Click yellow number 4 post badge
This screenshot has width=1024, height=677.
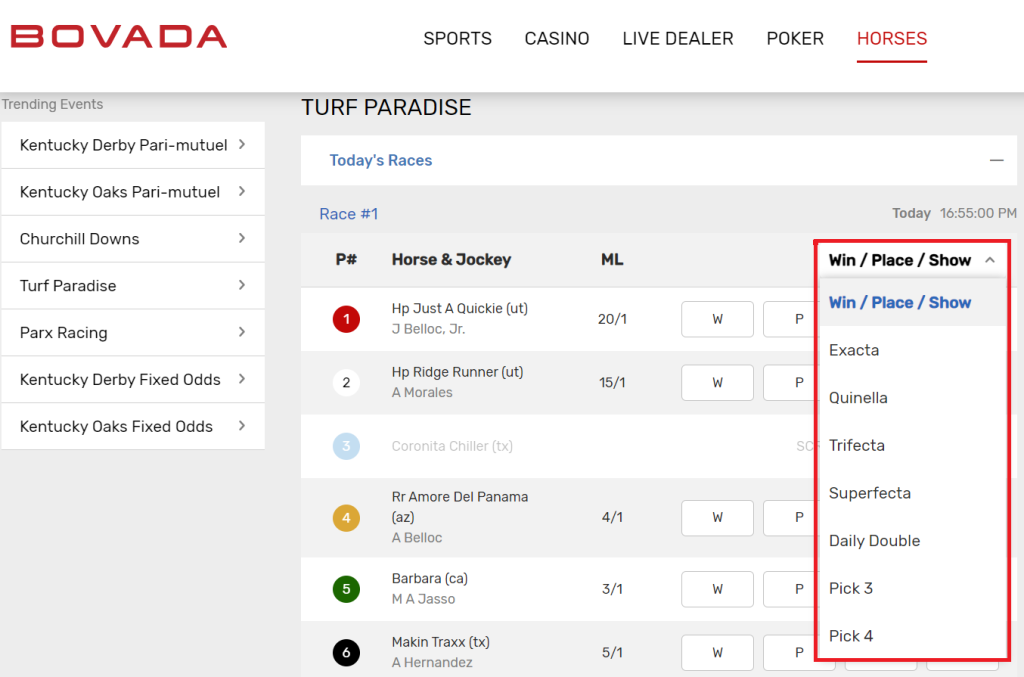pyautogui.click(x=346, y=518)
